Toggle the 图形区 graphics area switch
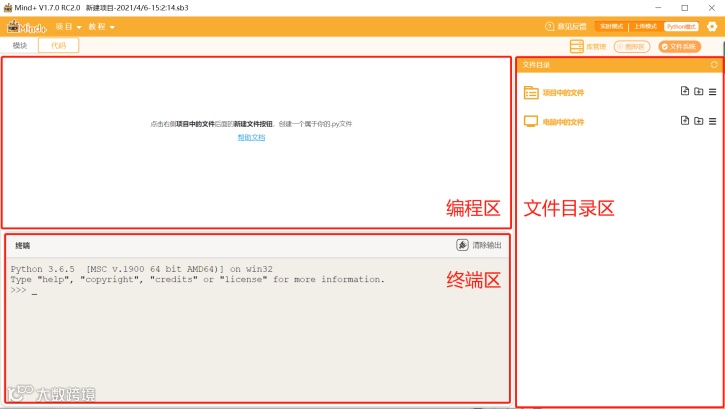The width and height of the screenshot is (725, 409). click(632, 47)
